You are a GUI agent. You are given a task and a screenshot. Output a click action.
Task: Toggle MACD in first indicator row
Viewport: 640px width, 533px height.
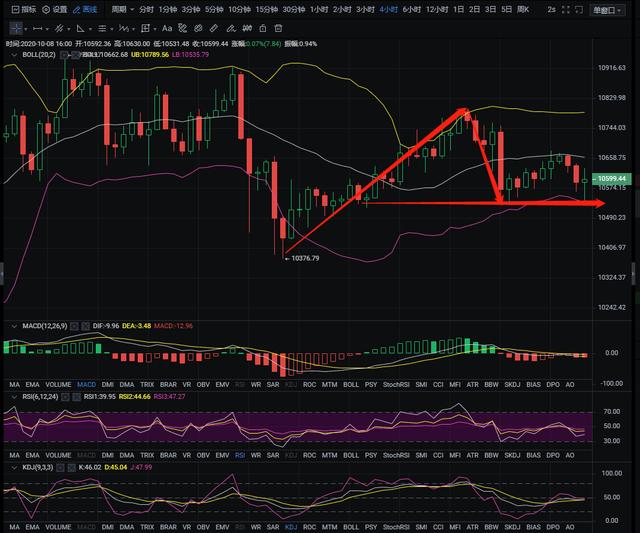(87, 385)
